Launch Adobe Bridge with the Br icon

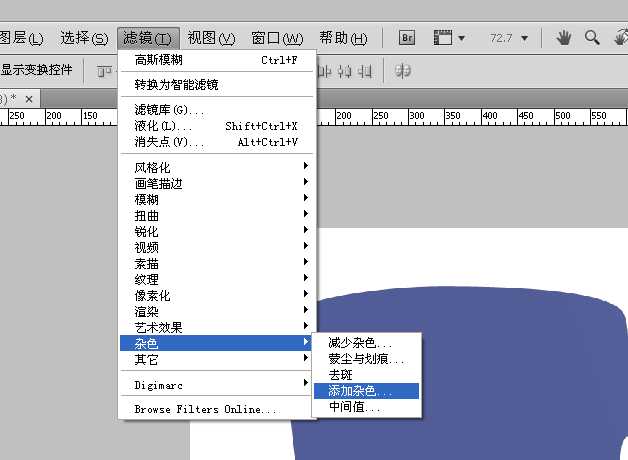pyautogui.click(x=407, y=38)
